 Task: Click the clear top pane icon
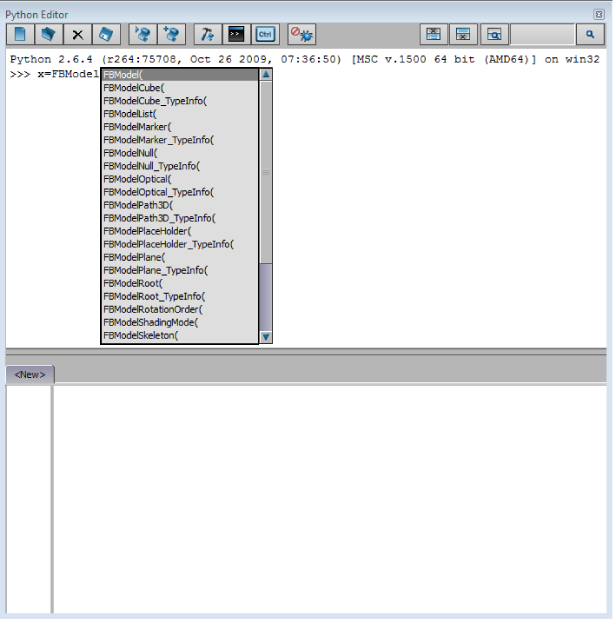pyautogui.click(x=433, y=34)
